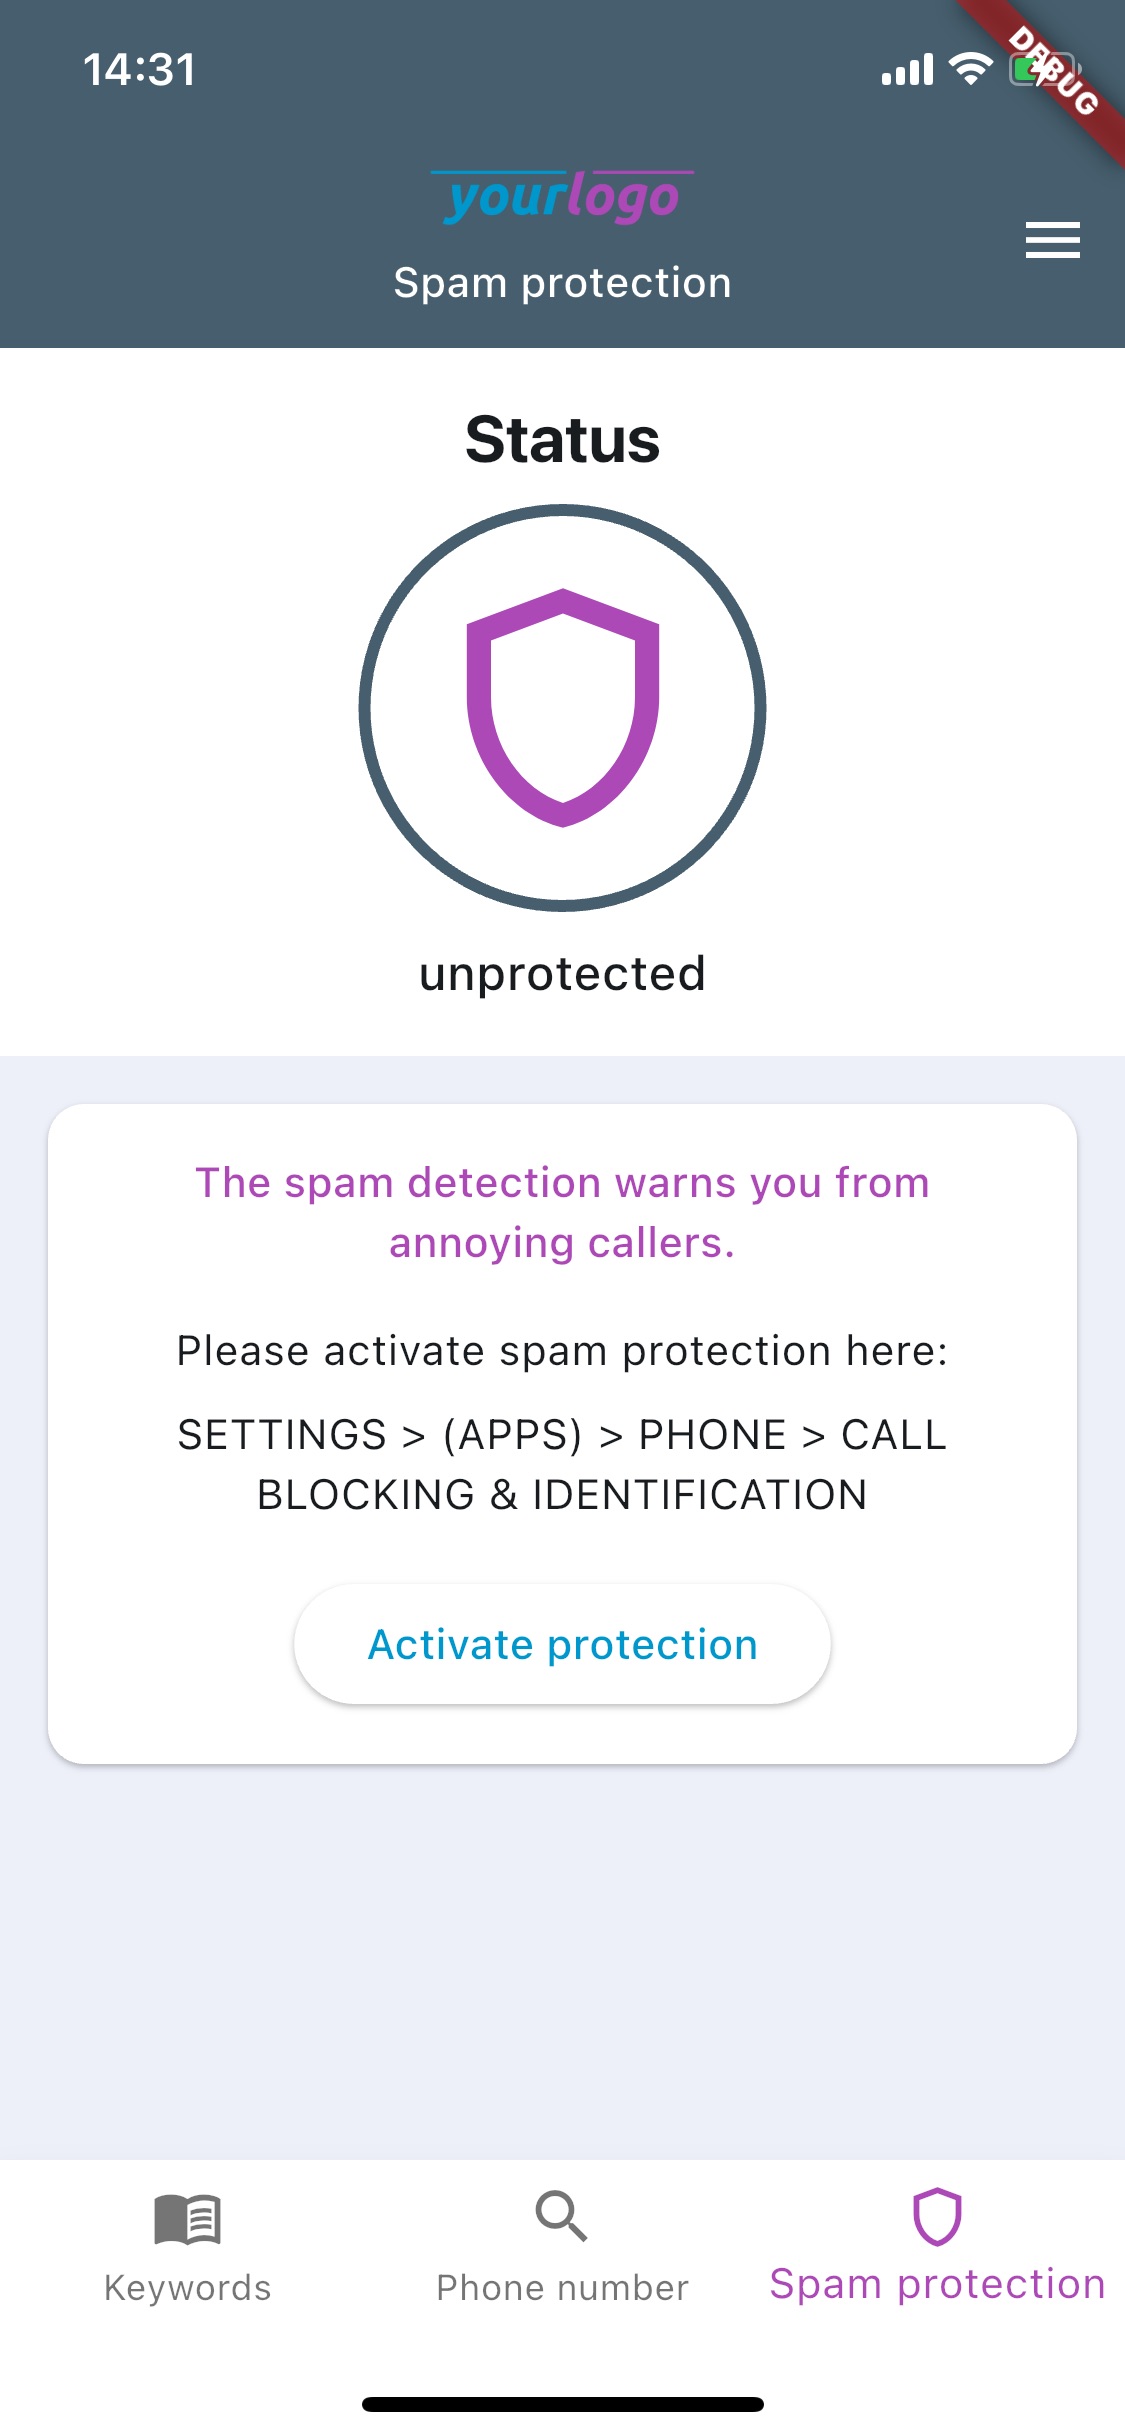Image resolution: width=1125 pixels, height=2436 pixels.
Task: Tap the Status heading
Action: pos(562,440)
